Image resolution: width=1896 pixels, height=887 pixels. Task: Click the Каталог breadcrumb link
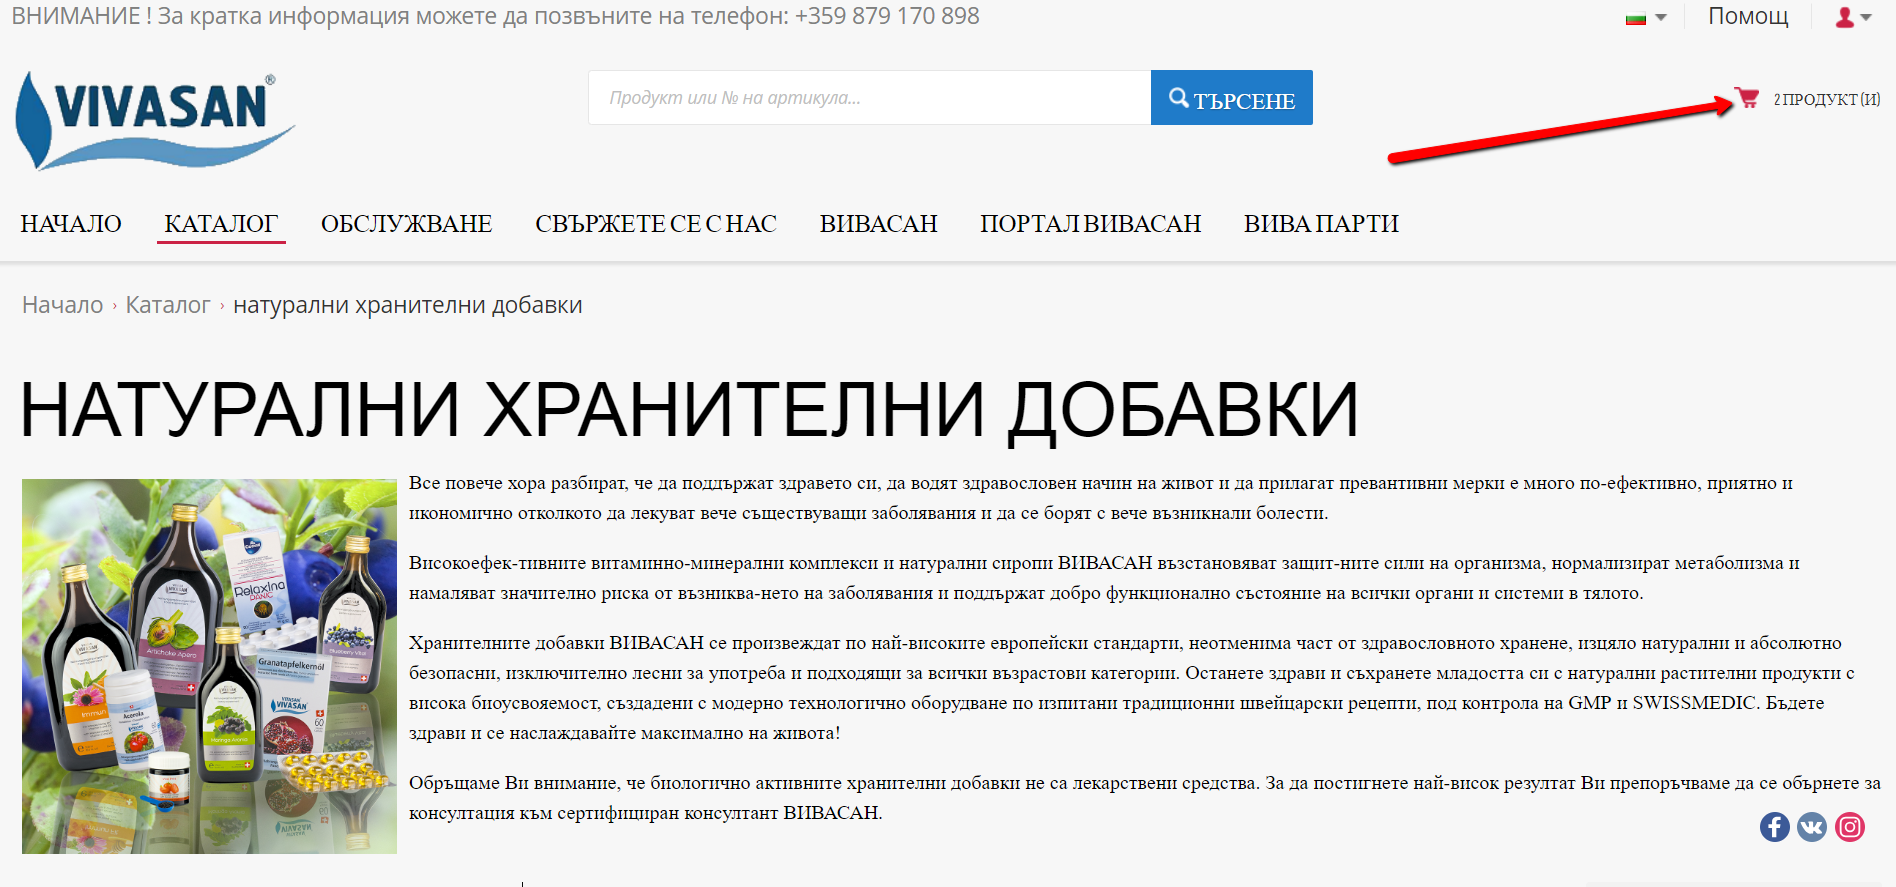click(x=168, y=305)
